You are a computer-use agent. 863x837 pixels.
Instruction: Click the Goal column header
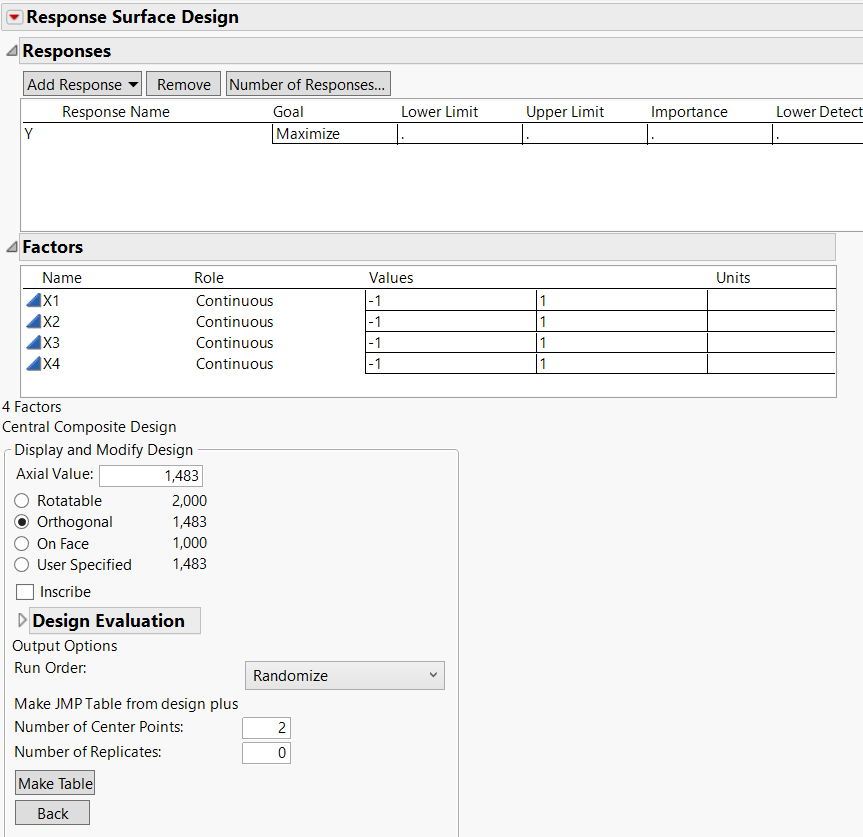288,112
